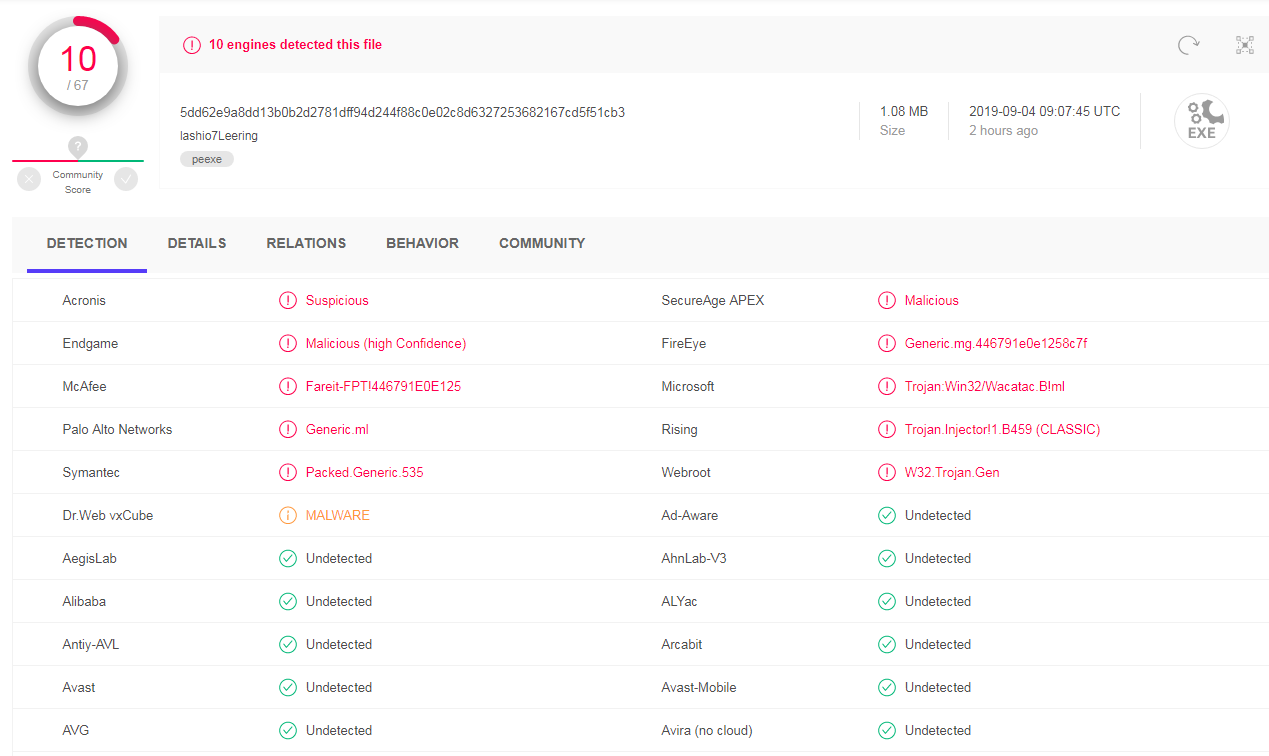Click the green check icon in Avast row
This screenshot has width=1269, height=756.
click(288, 687)
